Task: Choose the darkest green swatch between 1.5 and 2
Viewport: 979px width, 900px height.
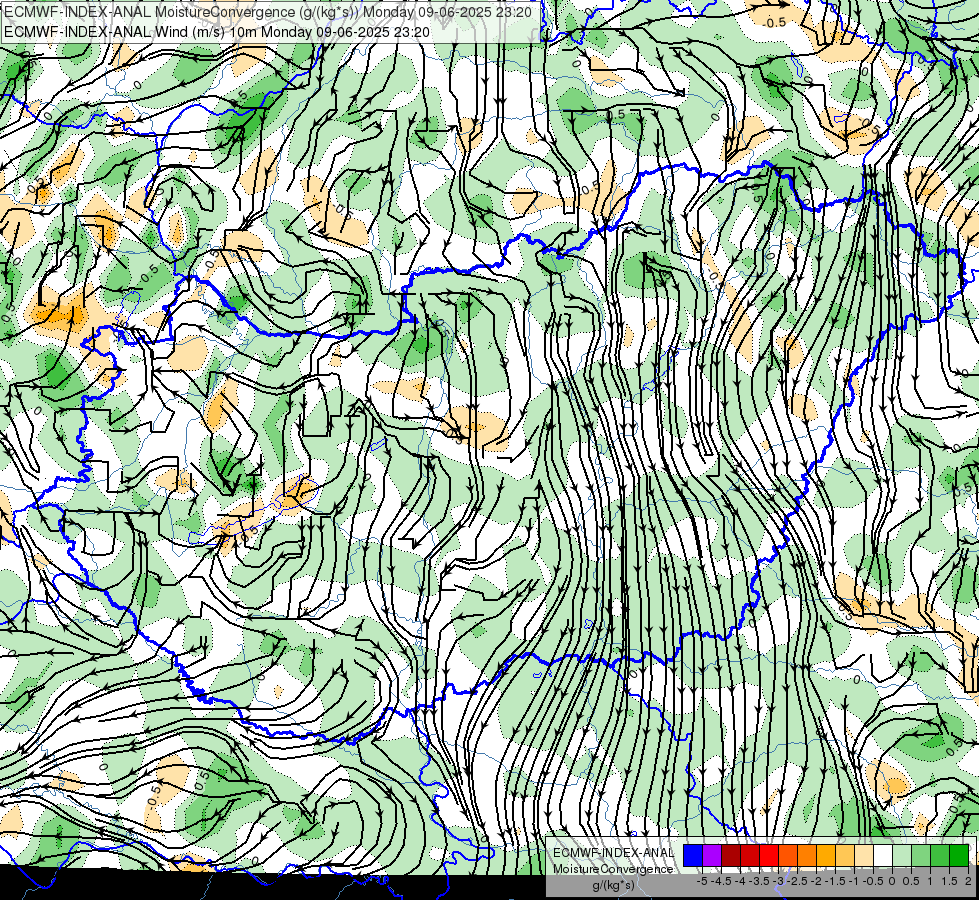Action: [959, 856]
